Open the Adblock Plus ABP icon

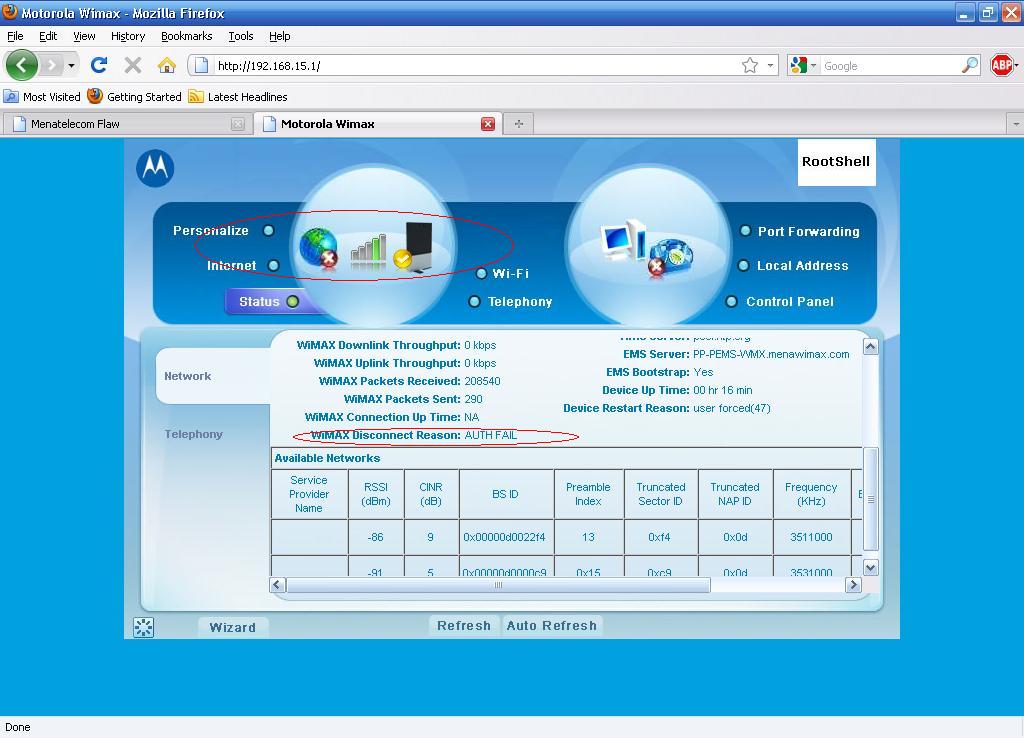point(1001,65)
